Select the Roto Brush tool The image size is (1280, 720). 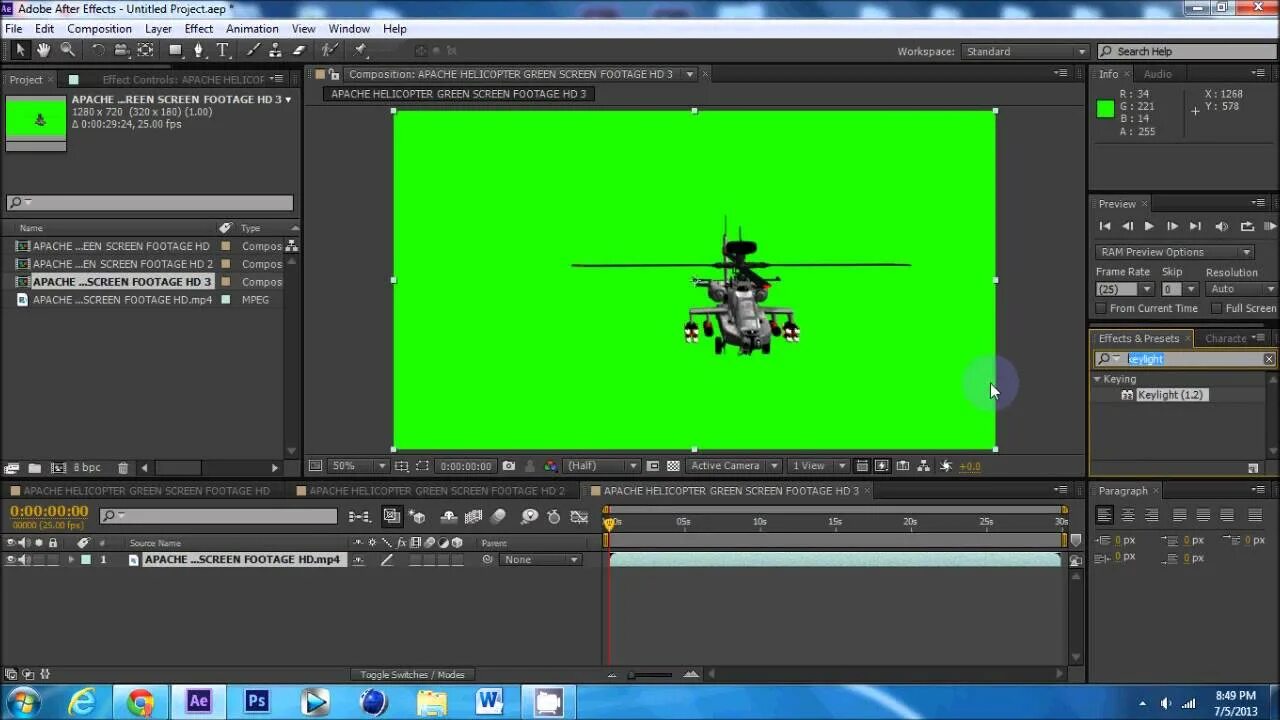pos(328,50)
